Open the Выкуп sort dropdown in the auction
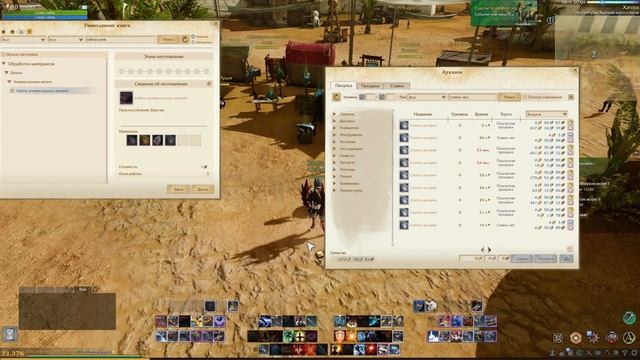Image resolution: width=640 pixels, height=360 pixels. tap(547, 114)
